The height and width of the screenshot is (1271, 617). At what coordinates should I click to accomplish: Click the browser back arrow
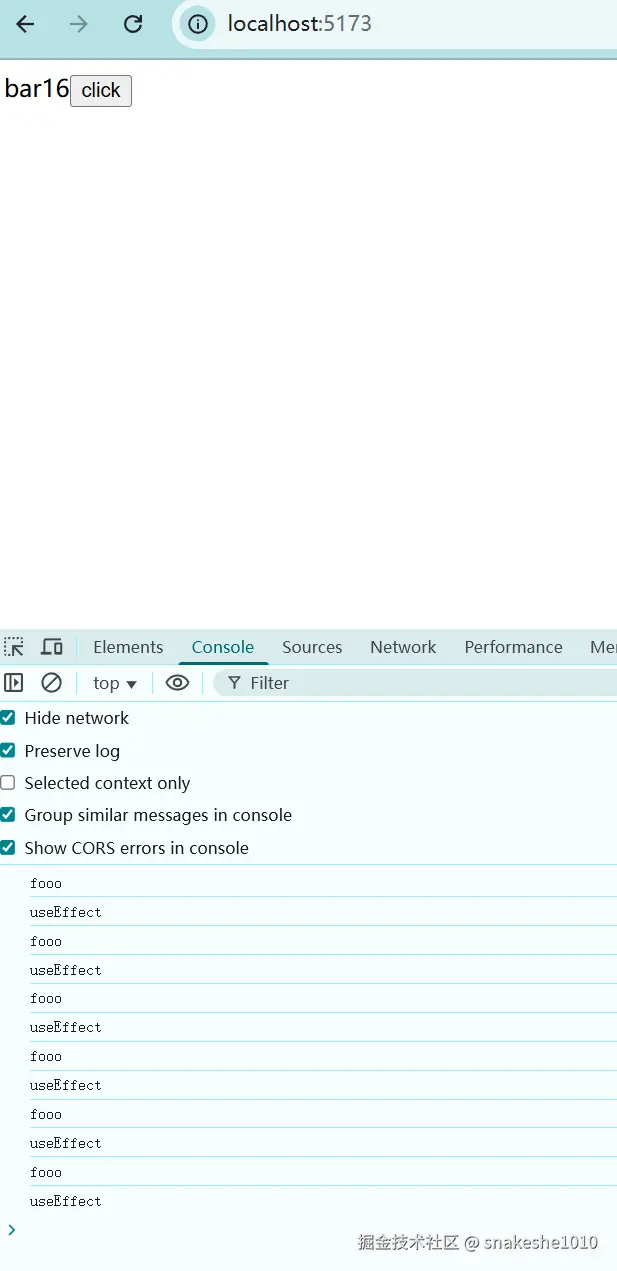25,24
